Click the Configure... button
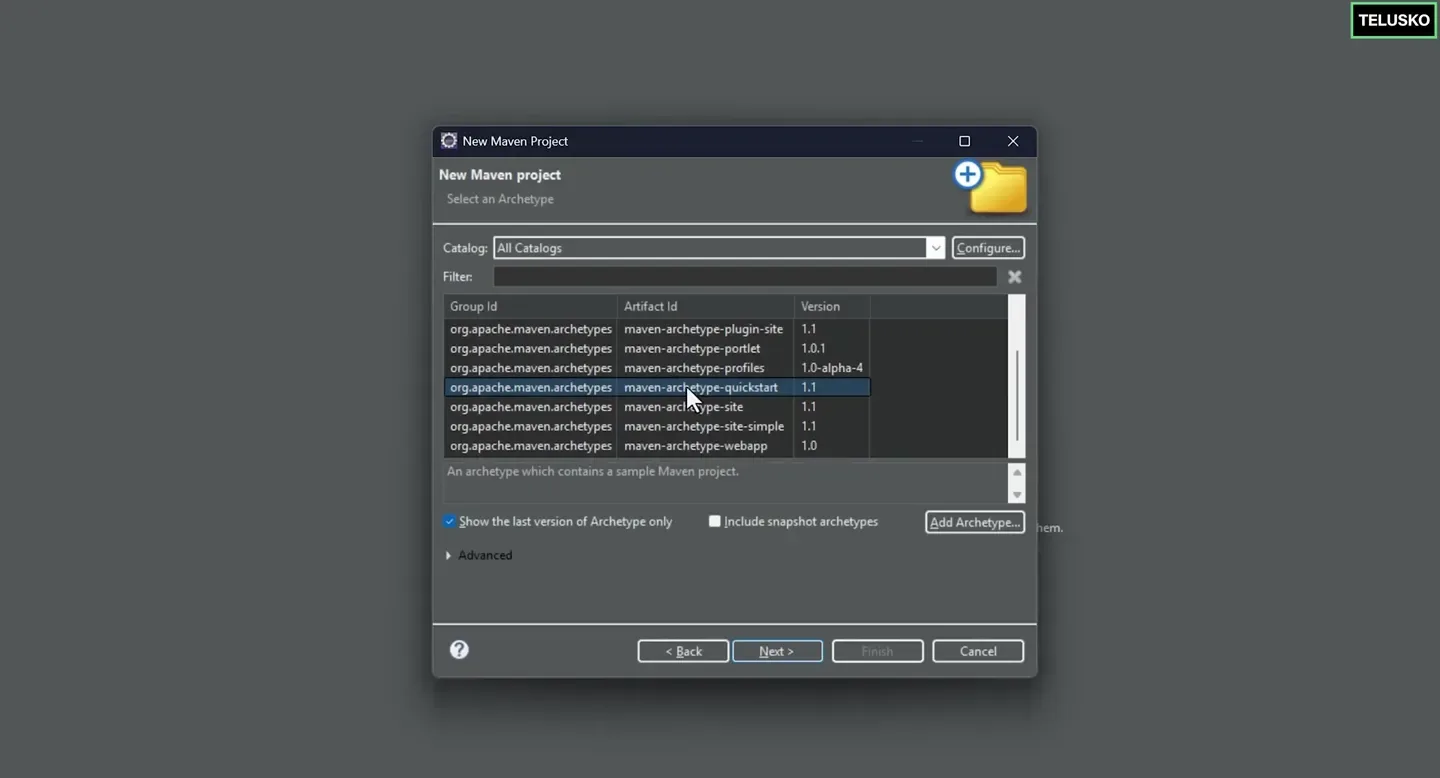 pos(988,248)
